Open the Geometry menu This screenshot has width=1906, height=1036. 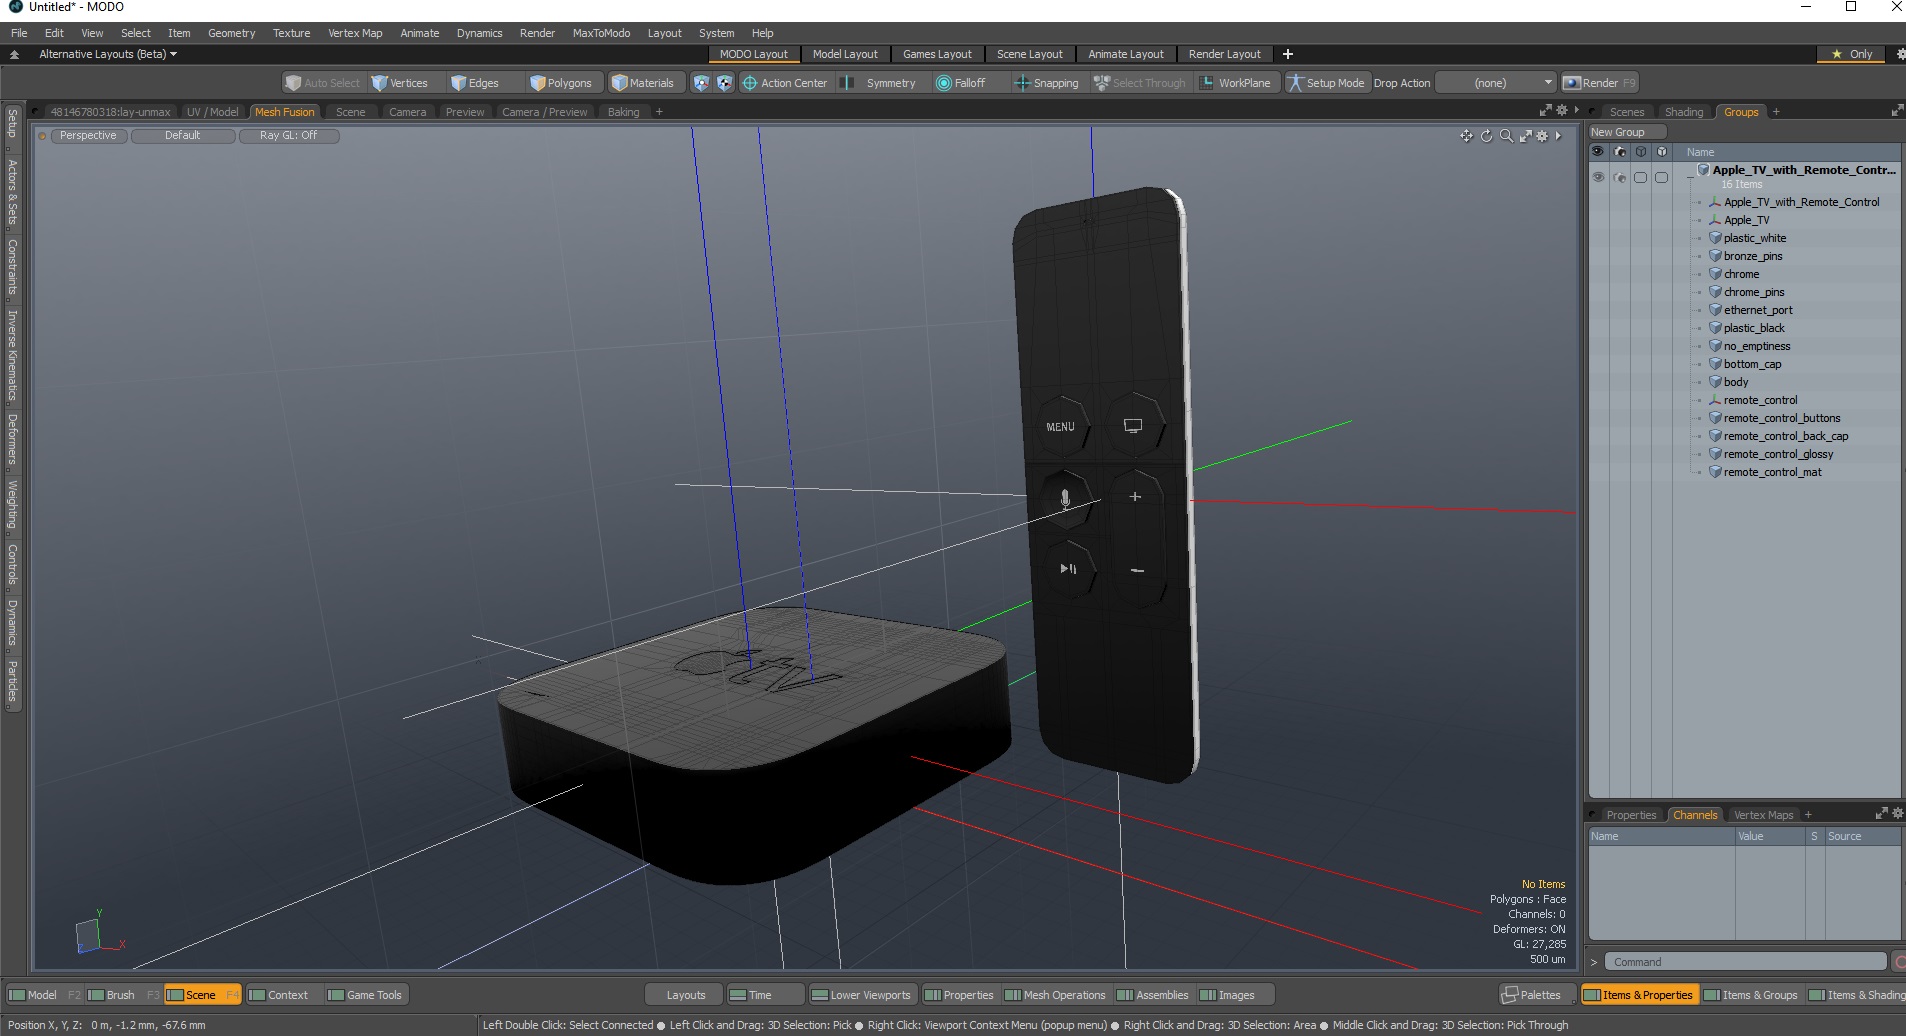click(232, 33)
